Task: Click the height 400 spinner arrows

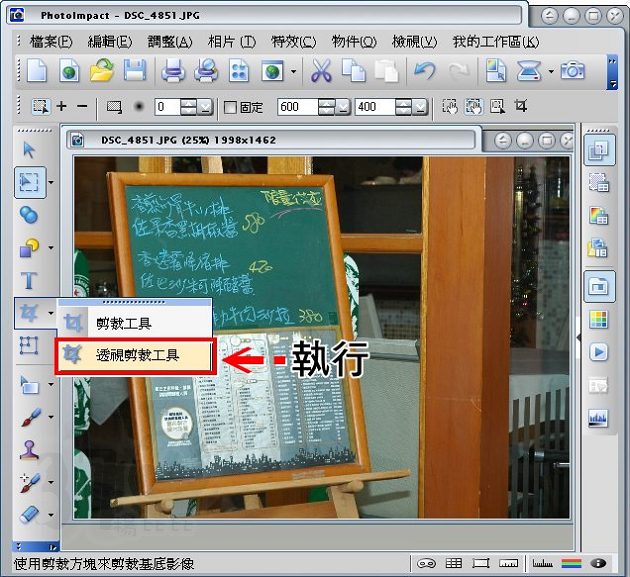Action: pos(403,107)
